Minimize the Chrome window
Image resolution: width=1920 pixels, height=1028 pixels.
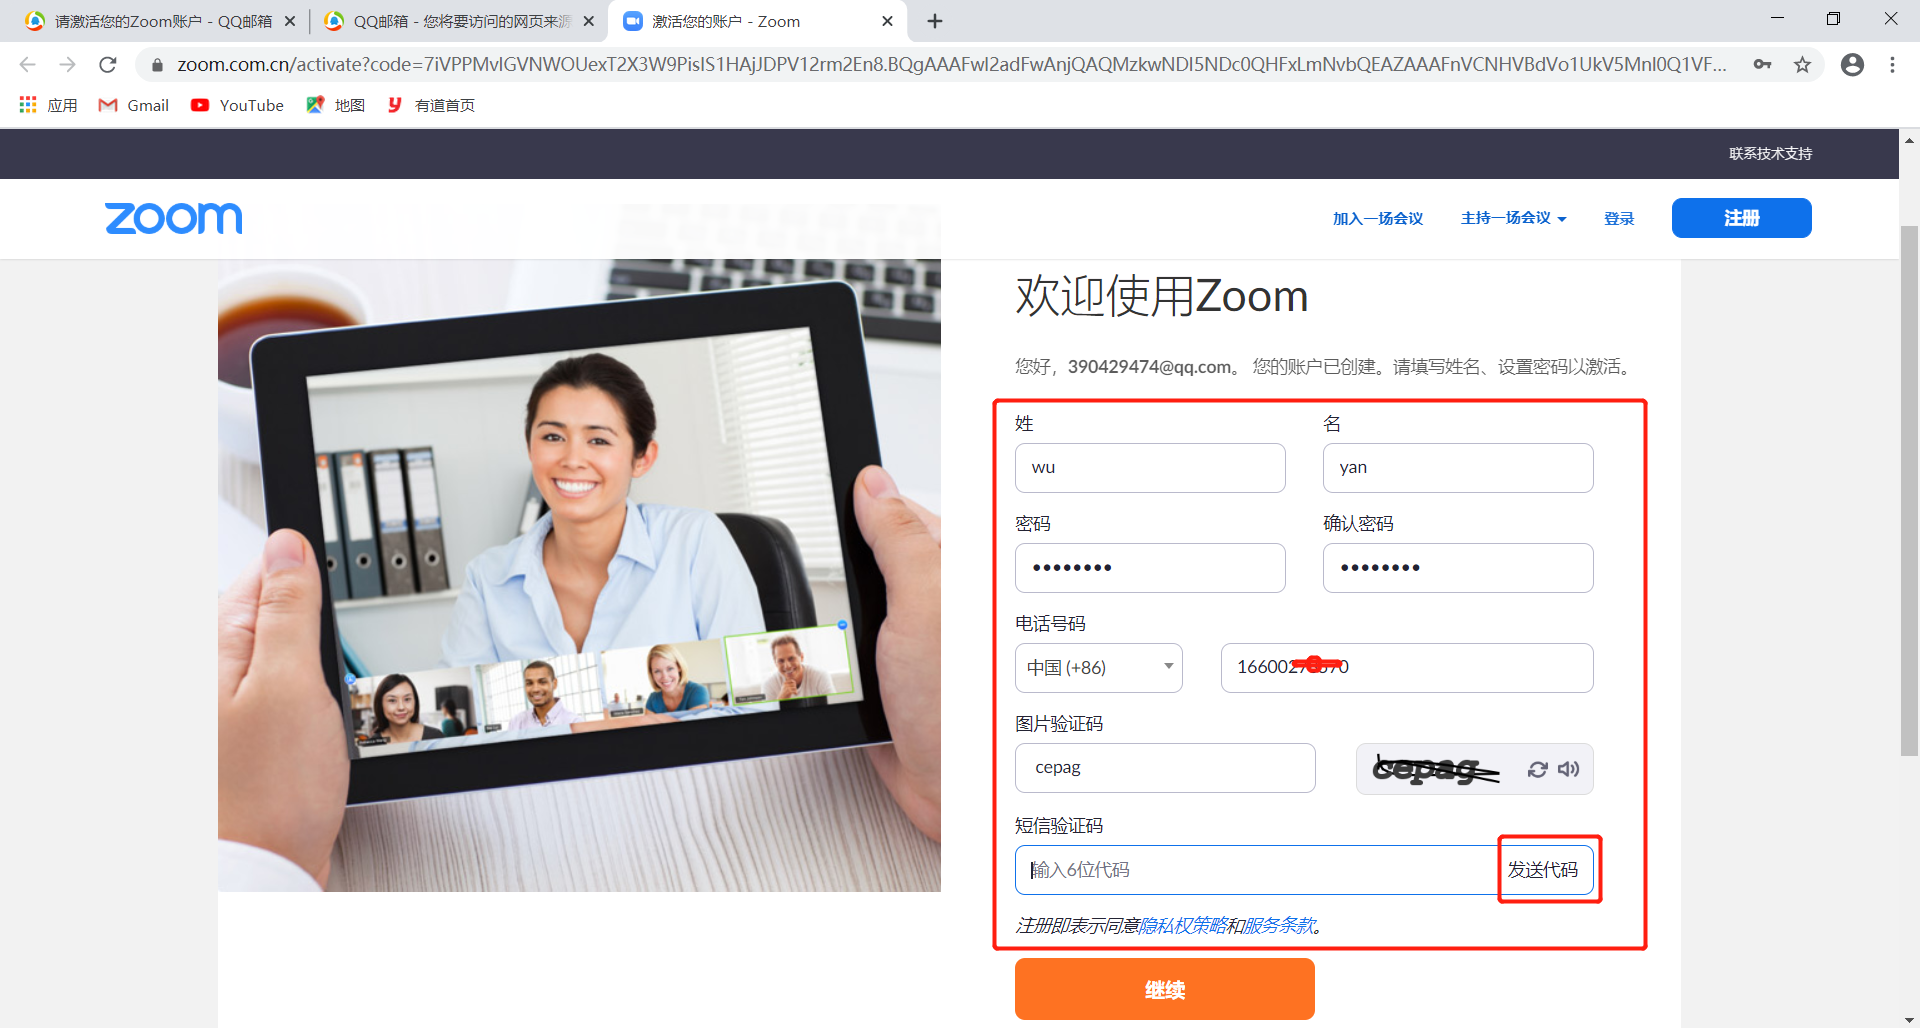pyautogui.click(x=1777, y=19)
